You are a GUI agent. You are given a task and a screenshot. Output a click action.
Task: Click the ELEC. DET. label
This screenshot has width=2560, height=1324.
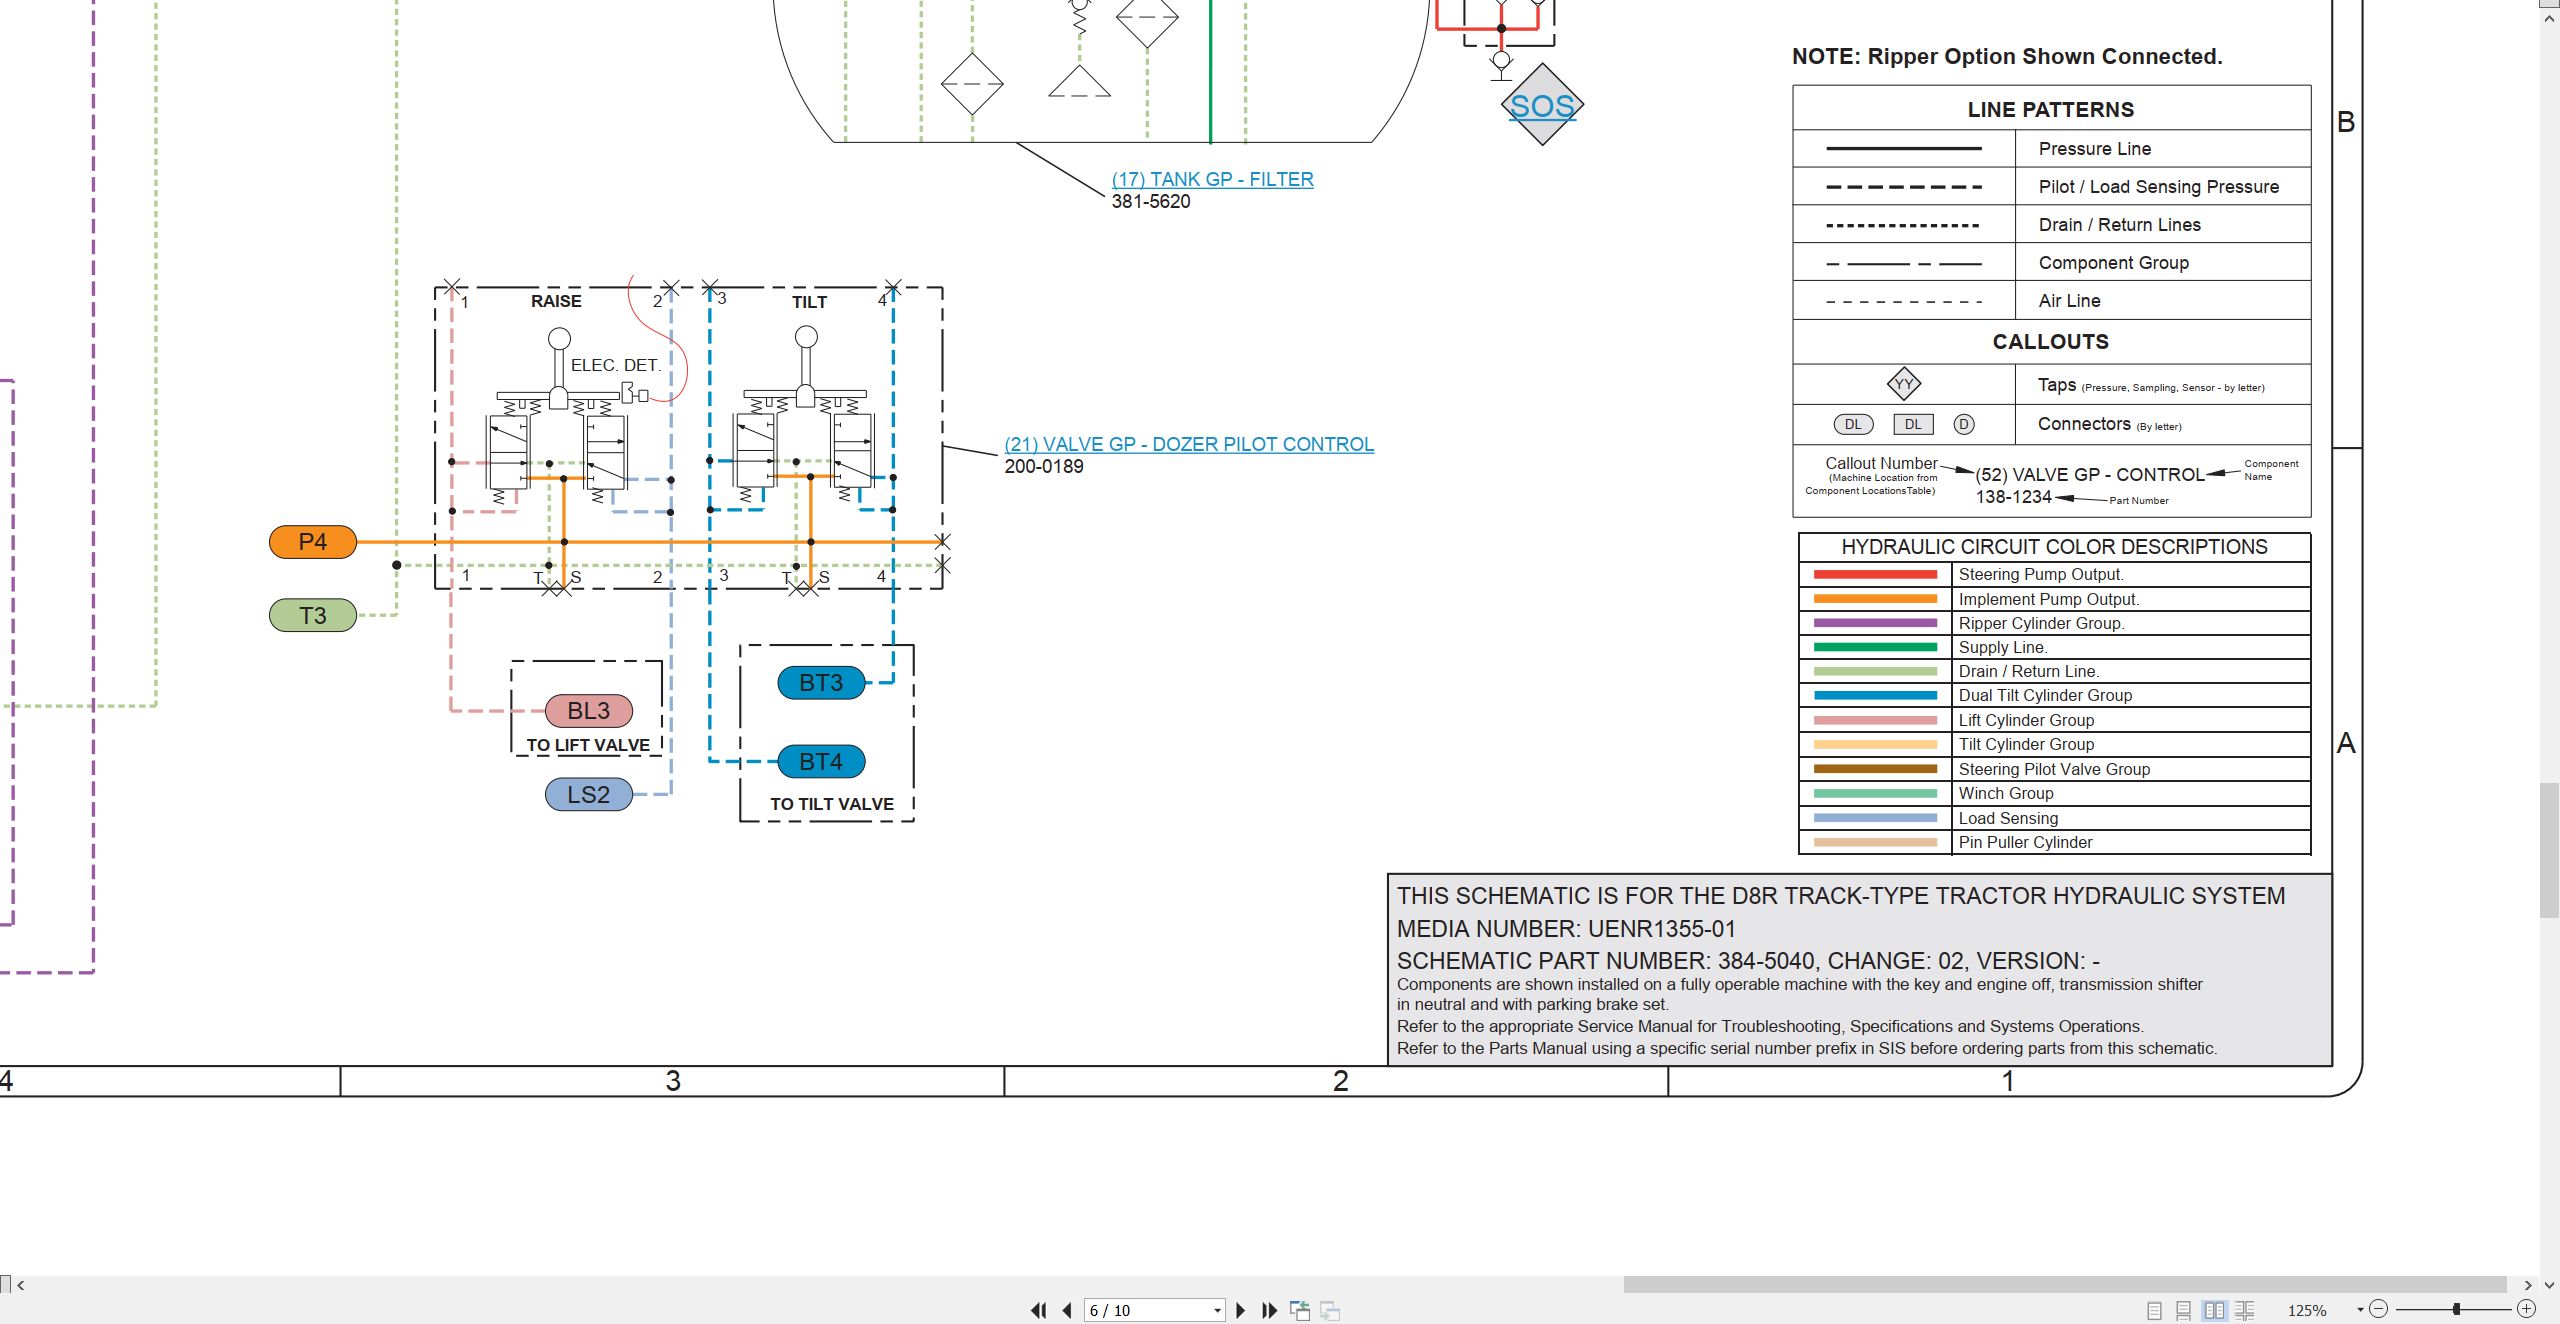616,366
